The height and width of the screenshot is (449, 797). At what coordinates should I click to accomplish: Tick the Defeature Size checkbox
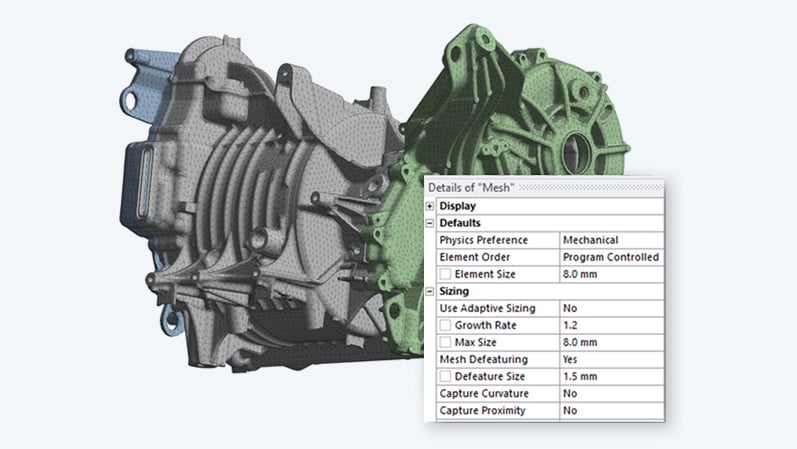point(445,376)
